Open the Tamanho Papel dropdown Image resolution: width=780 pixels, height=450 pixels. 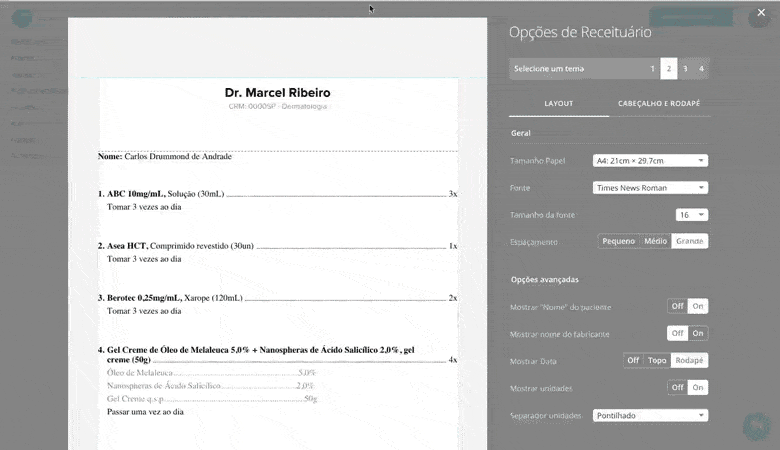650,160
